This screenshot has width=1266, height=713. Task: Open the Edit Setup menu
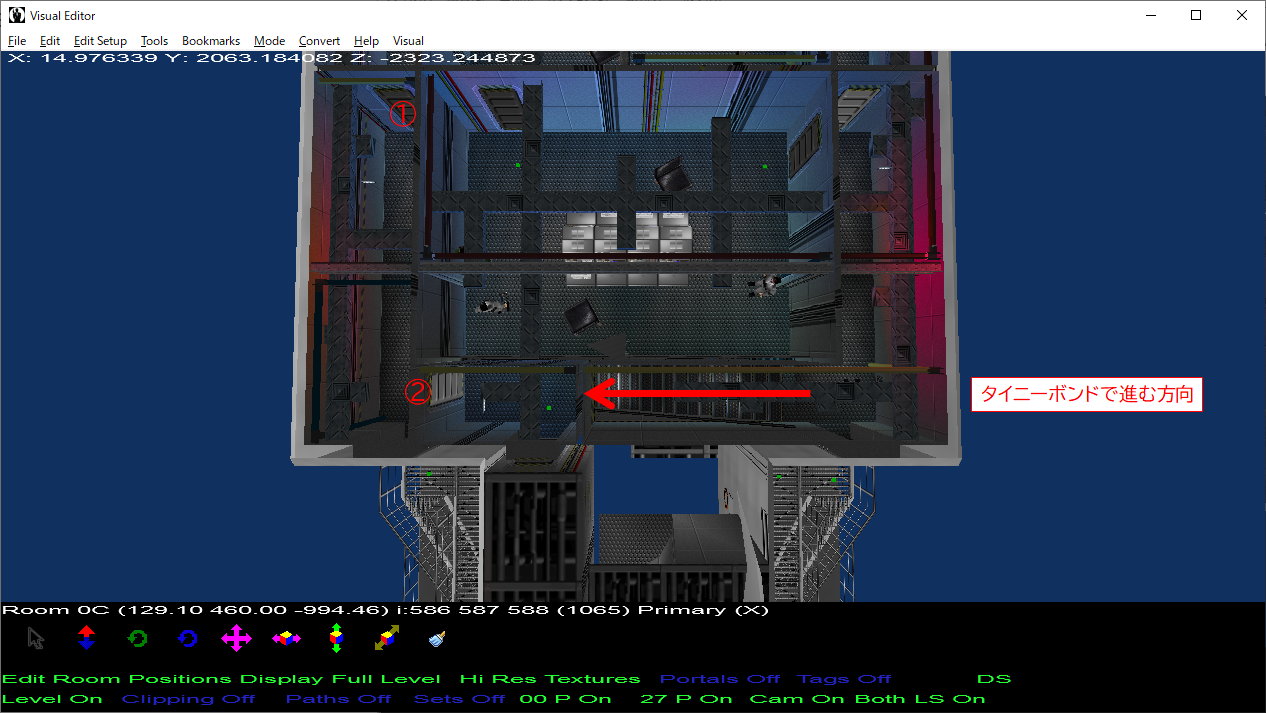coord(100,41)
